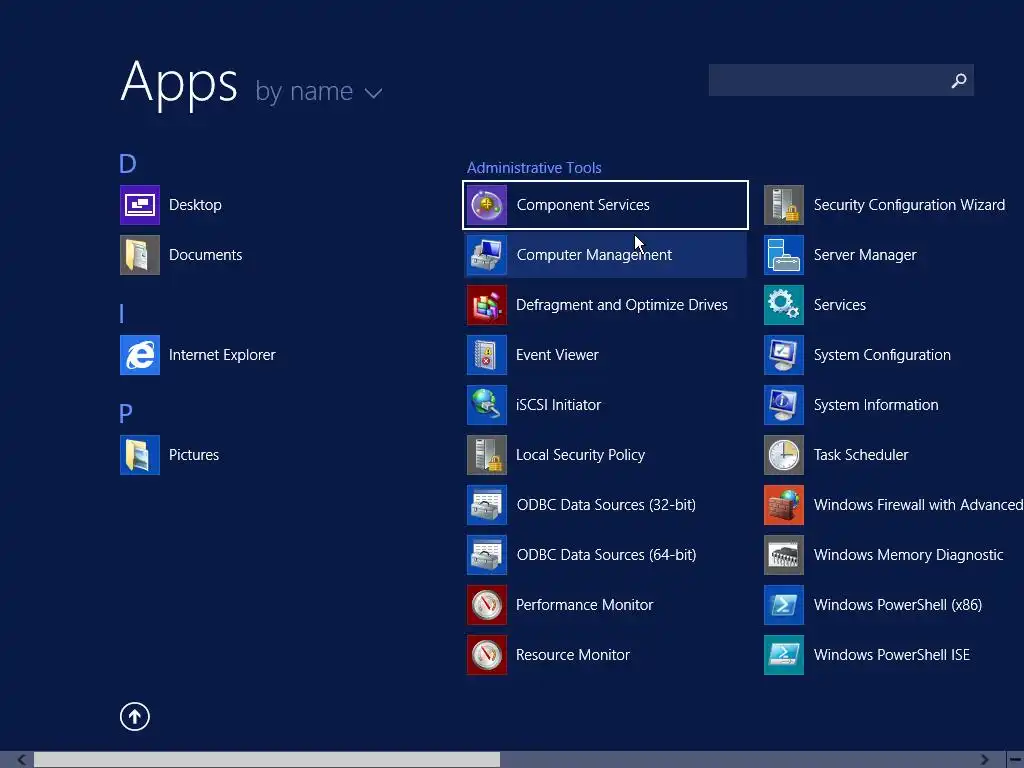This screenshot has width=1024, height=768.
Task: Launch Server Manager icon
Action: [x=784, y=255]
